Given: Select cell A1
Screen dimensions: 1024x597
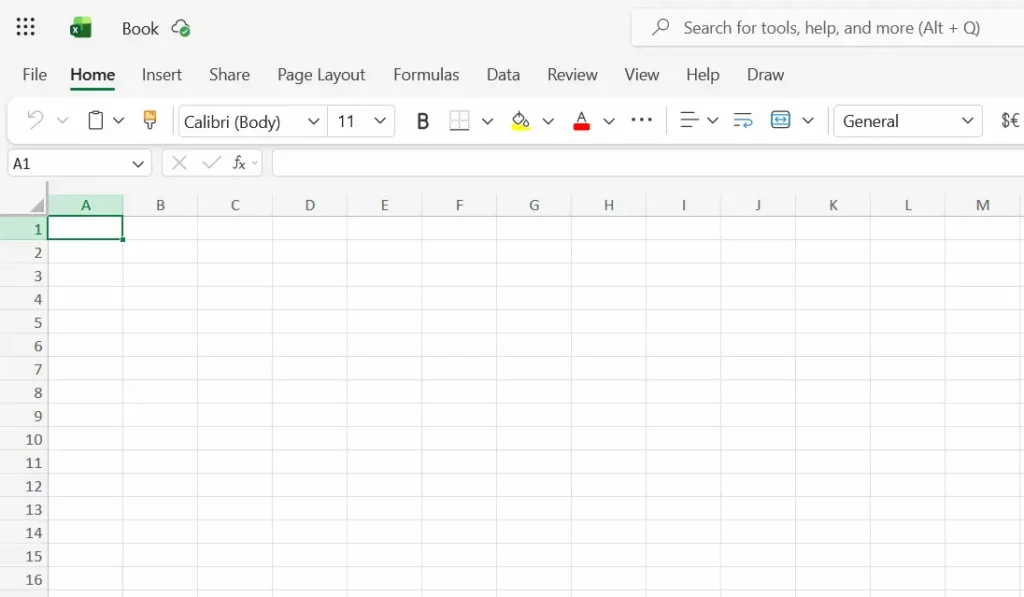Looking at the screenshot, I should coord(86,228).
